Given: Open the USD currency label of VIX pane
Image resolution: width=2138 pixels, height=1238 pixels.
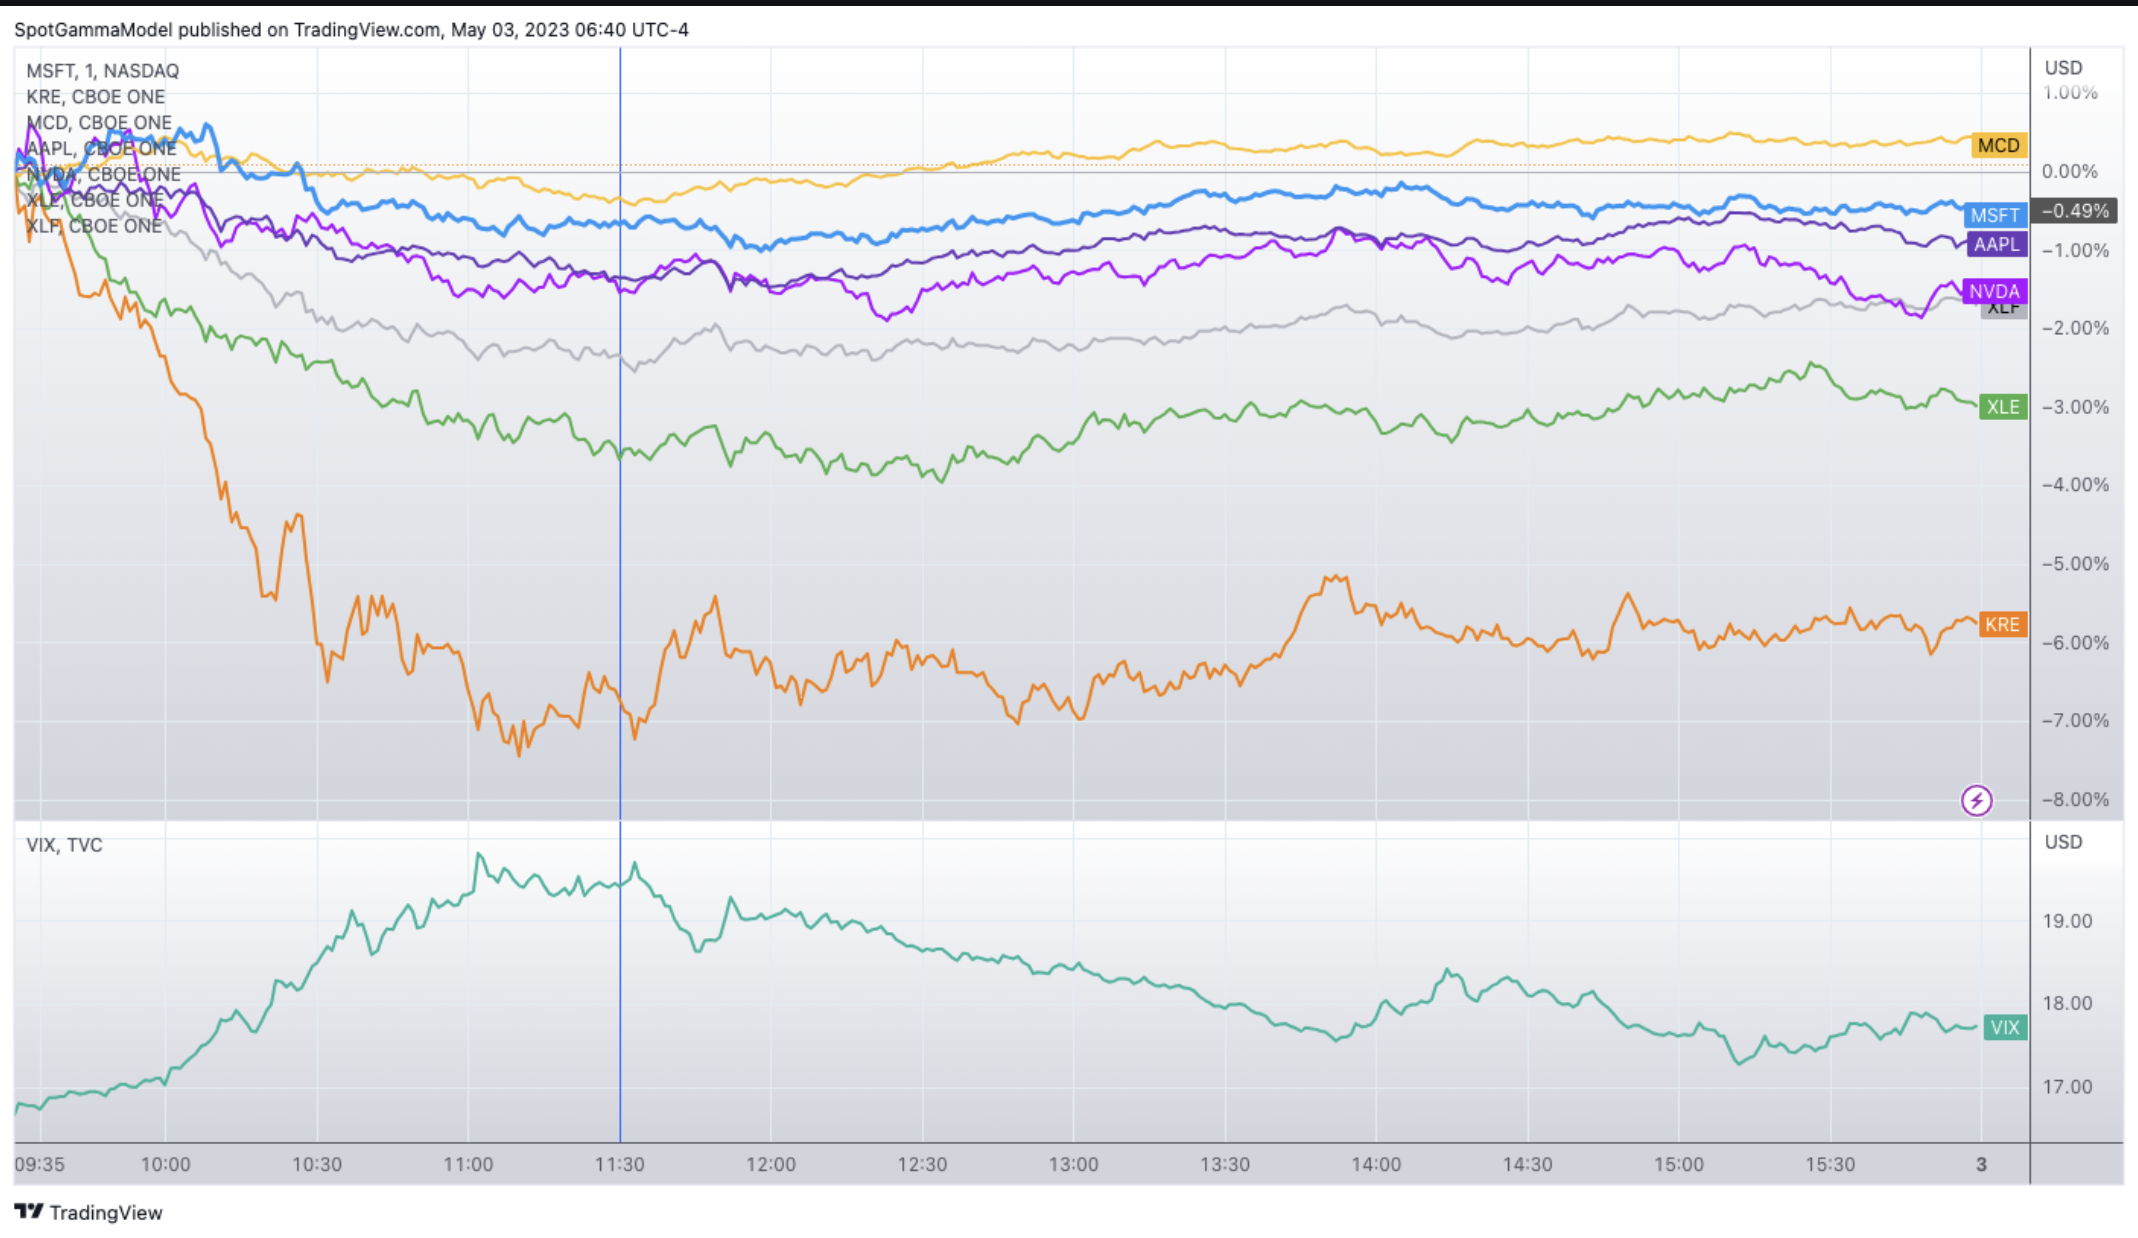Looking at the screenshot, I should 2063,842.
